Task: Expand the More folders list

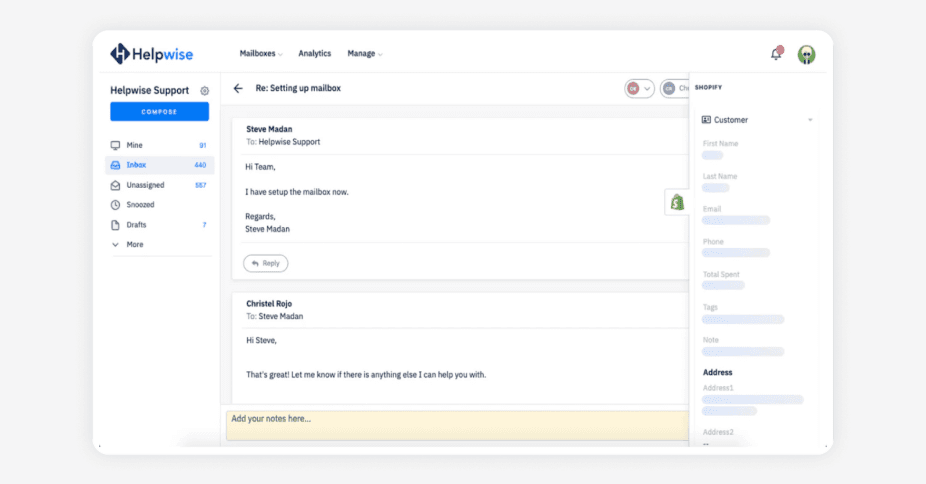Action: [x=128, y=244]
